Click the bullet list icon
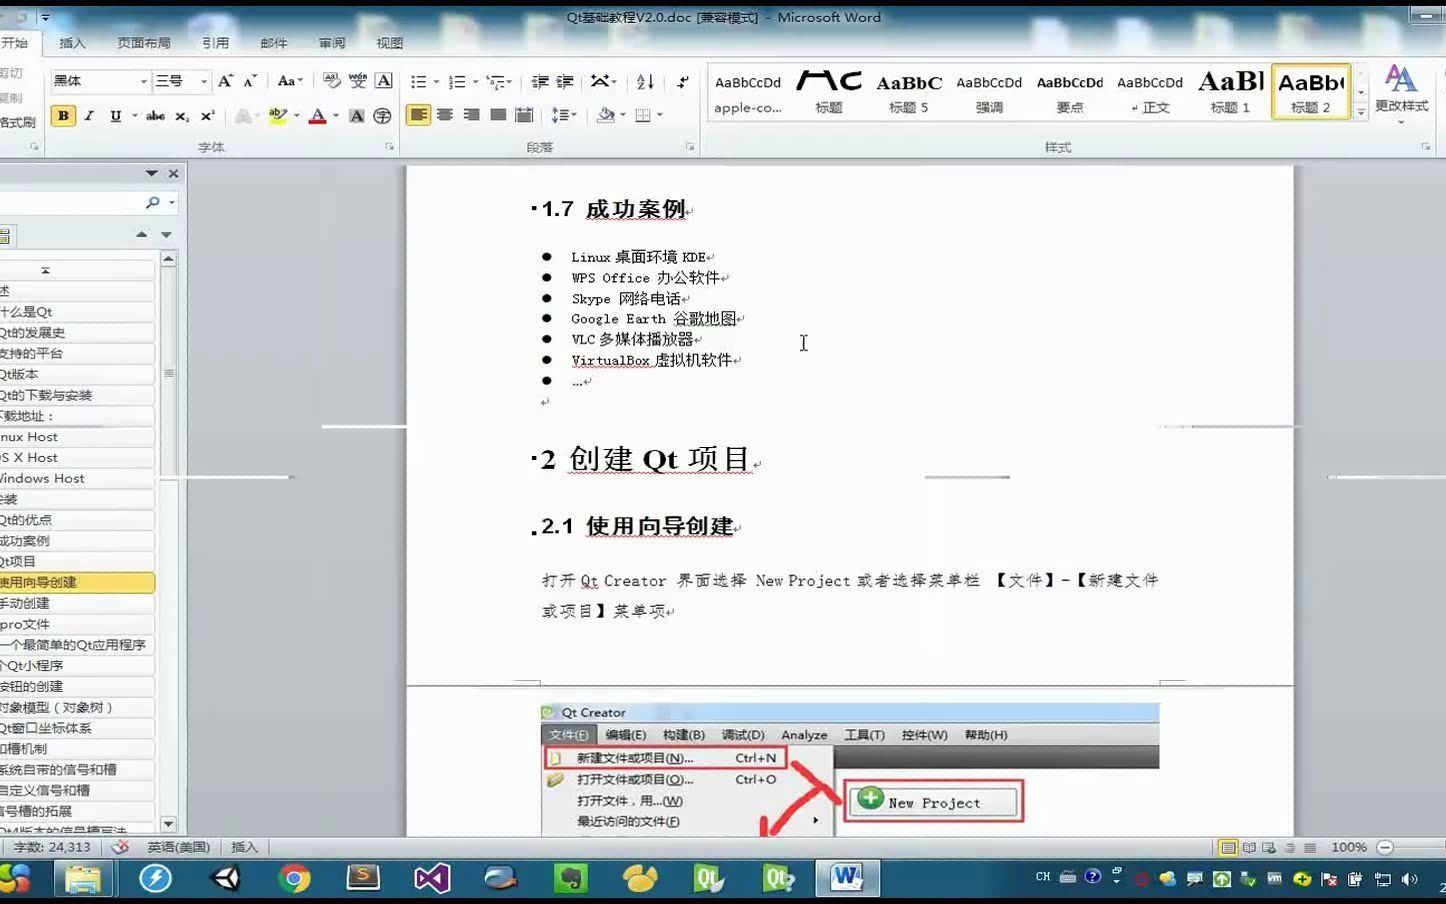Screen dimensions: 1446x904 (419, 81)
